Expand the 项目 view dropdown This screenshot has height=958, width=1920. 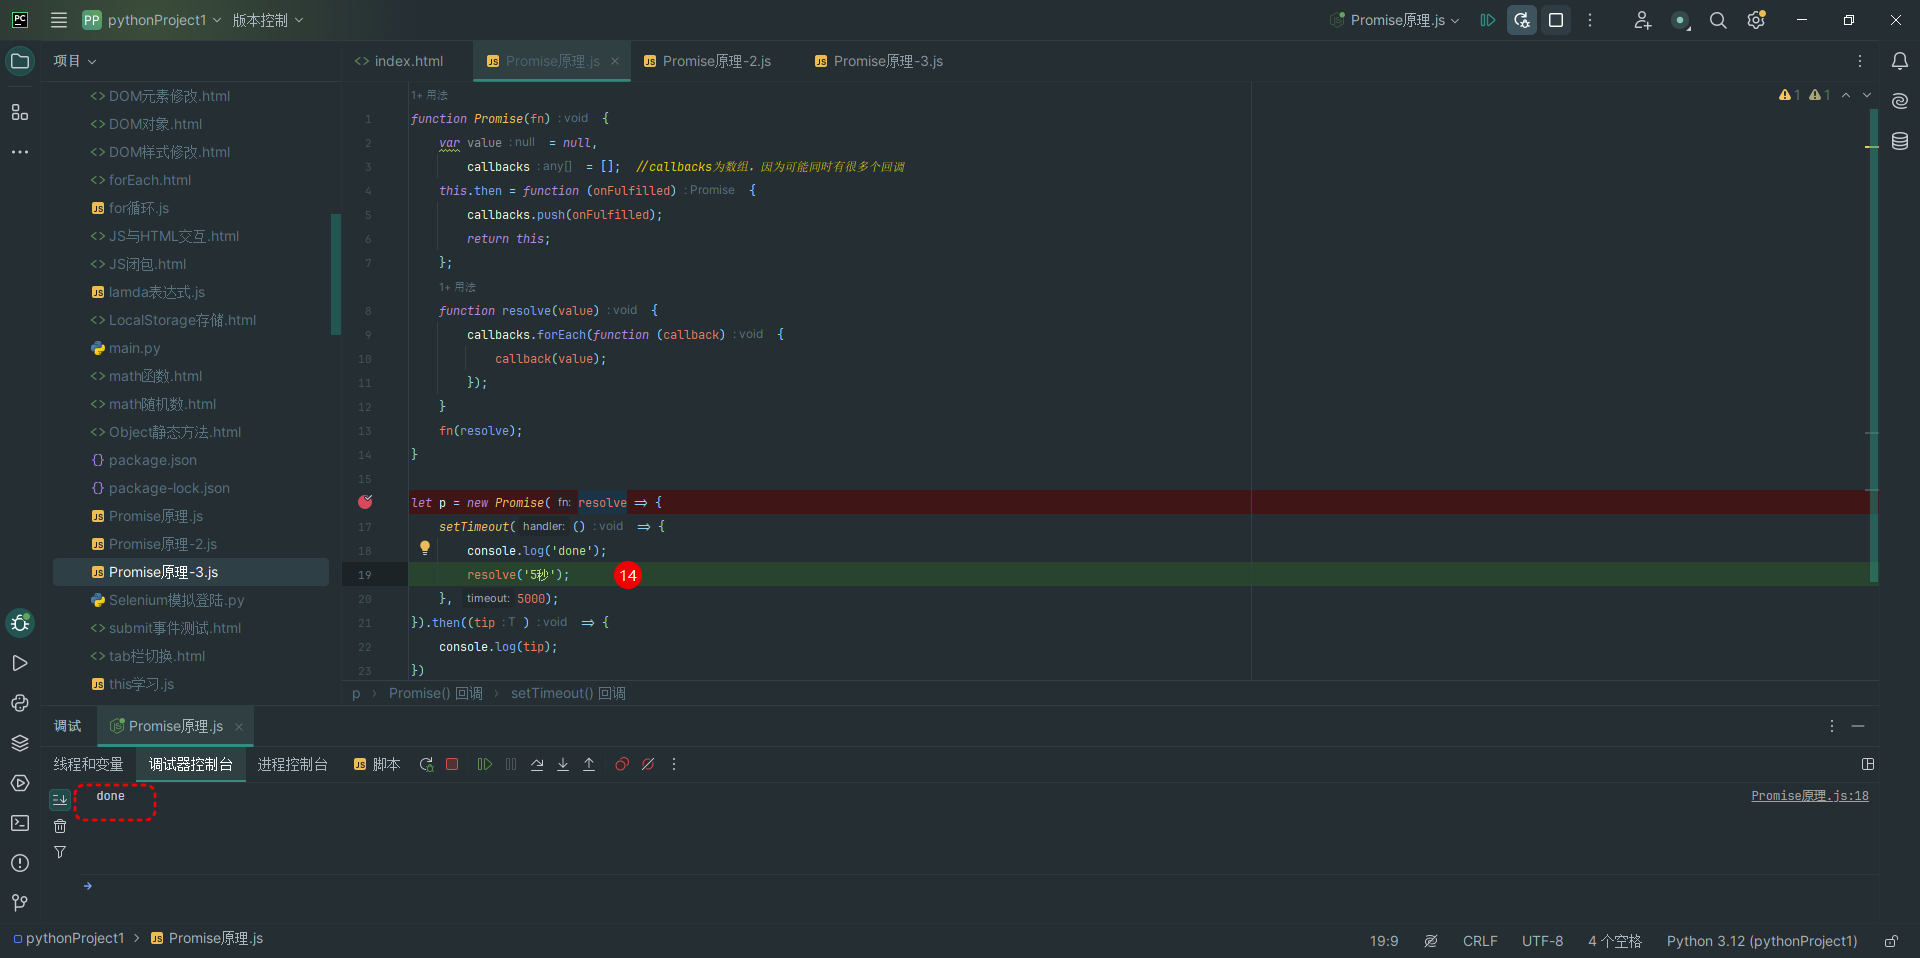(x=75, y=61)
